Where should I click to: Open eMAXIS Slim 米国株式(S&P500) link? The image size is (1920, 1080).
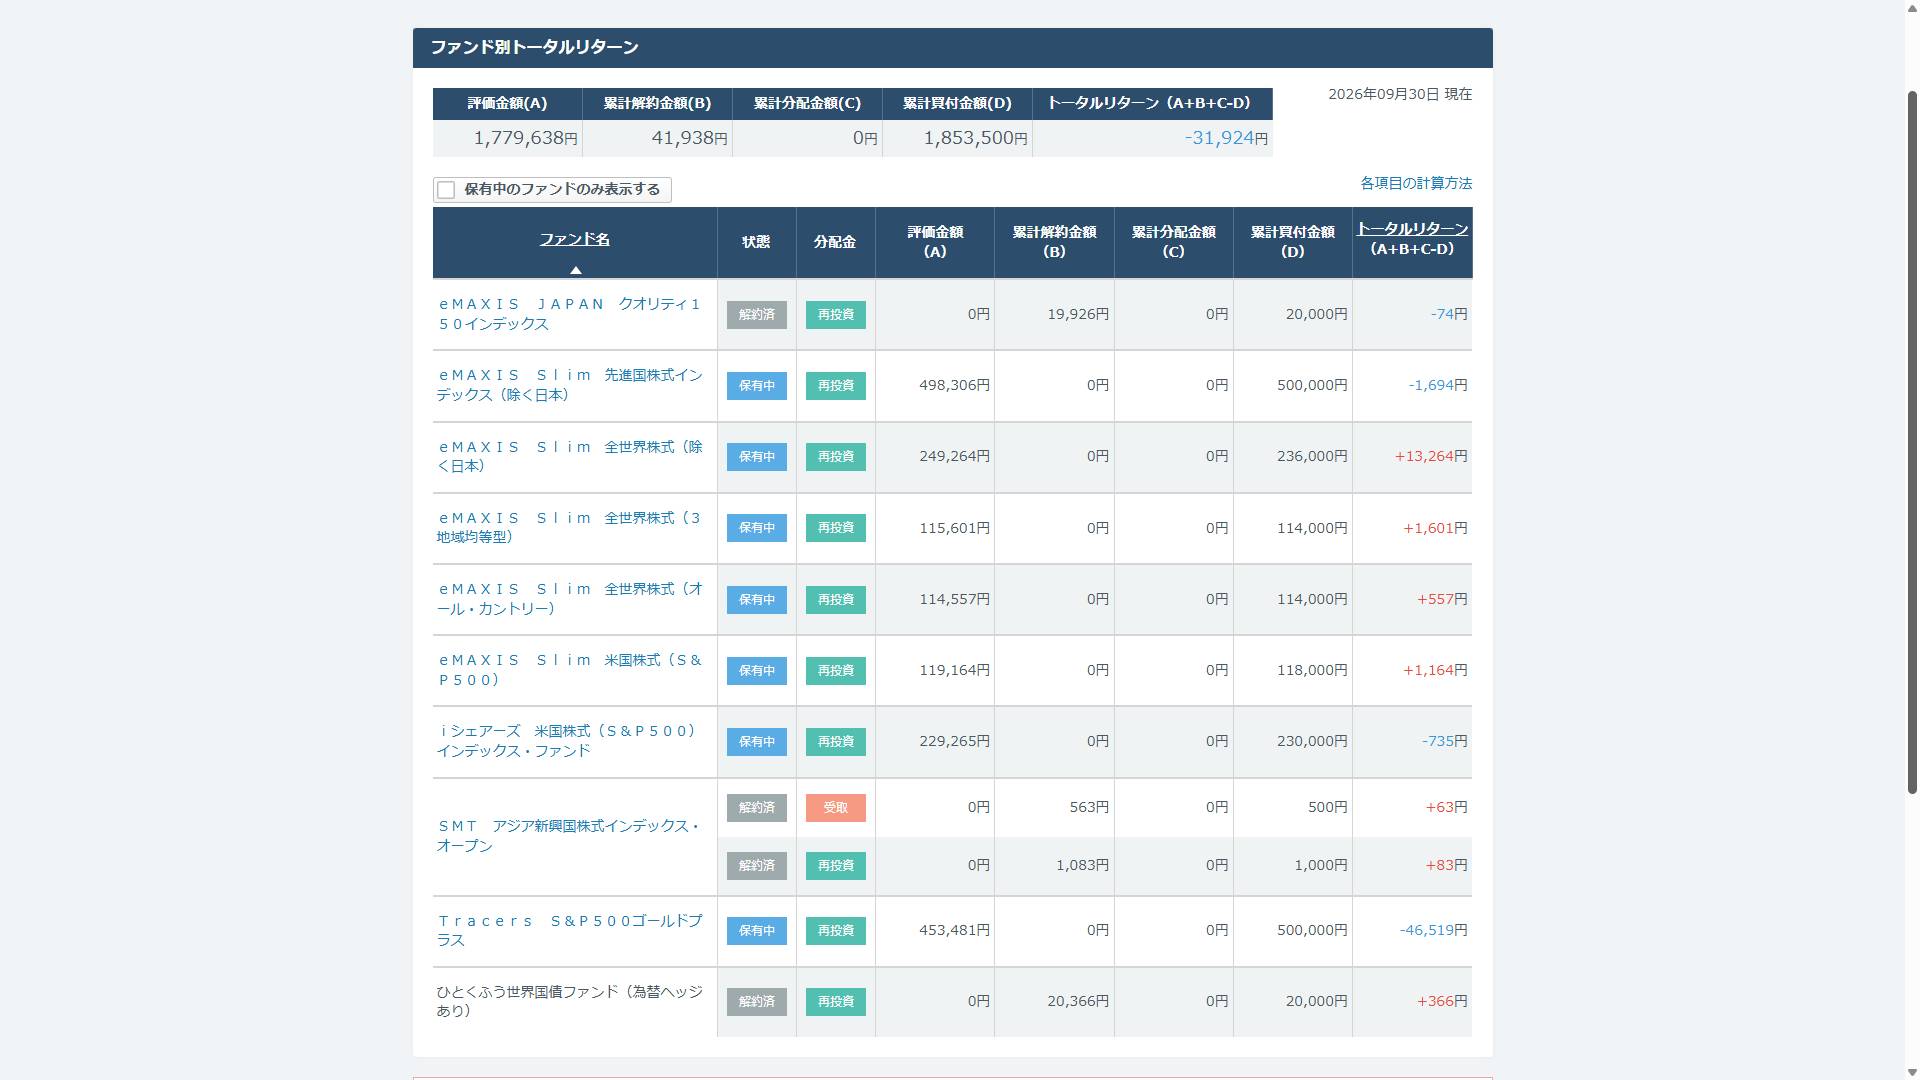[569, 670]
